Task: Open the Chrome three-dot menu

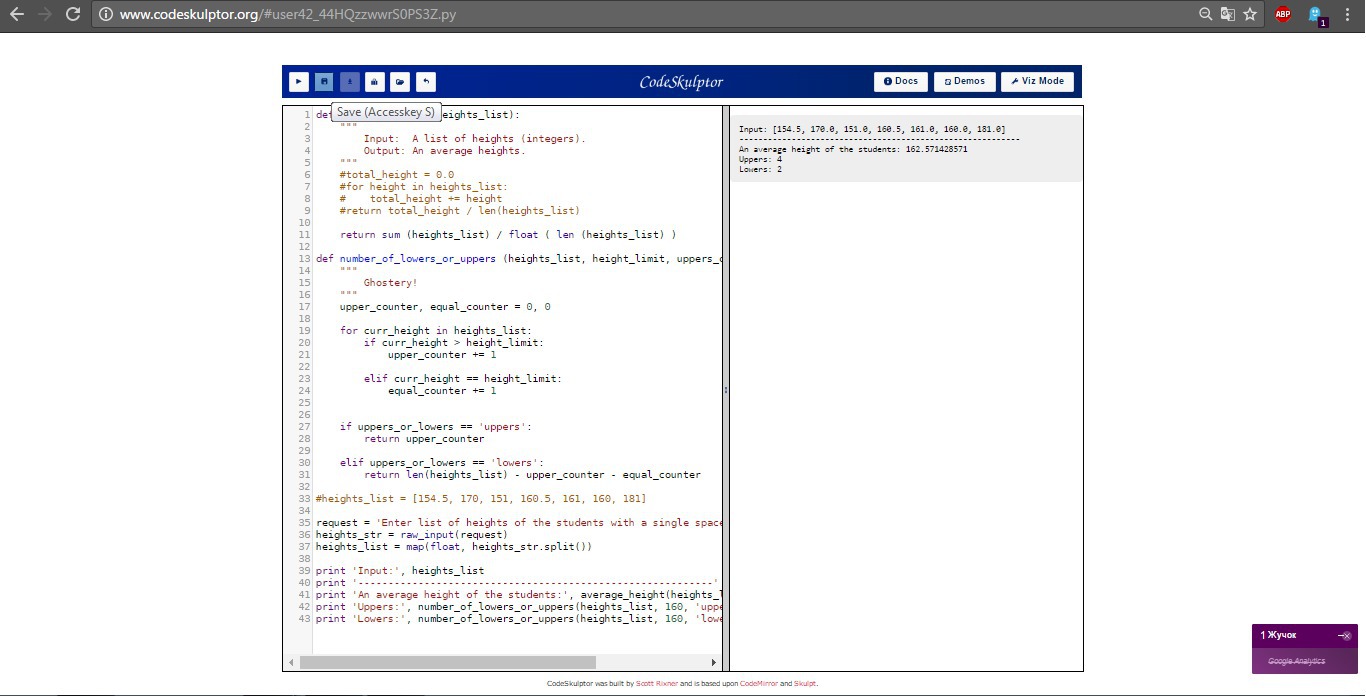Action: coord(1348,15)
